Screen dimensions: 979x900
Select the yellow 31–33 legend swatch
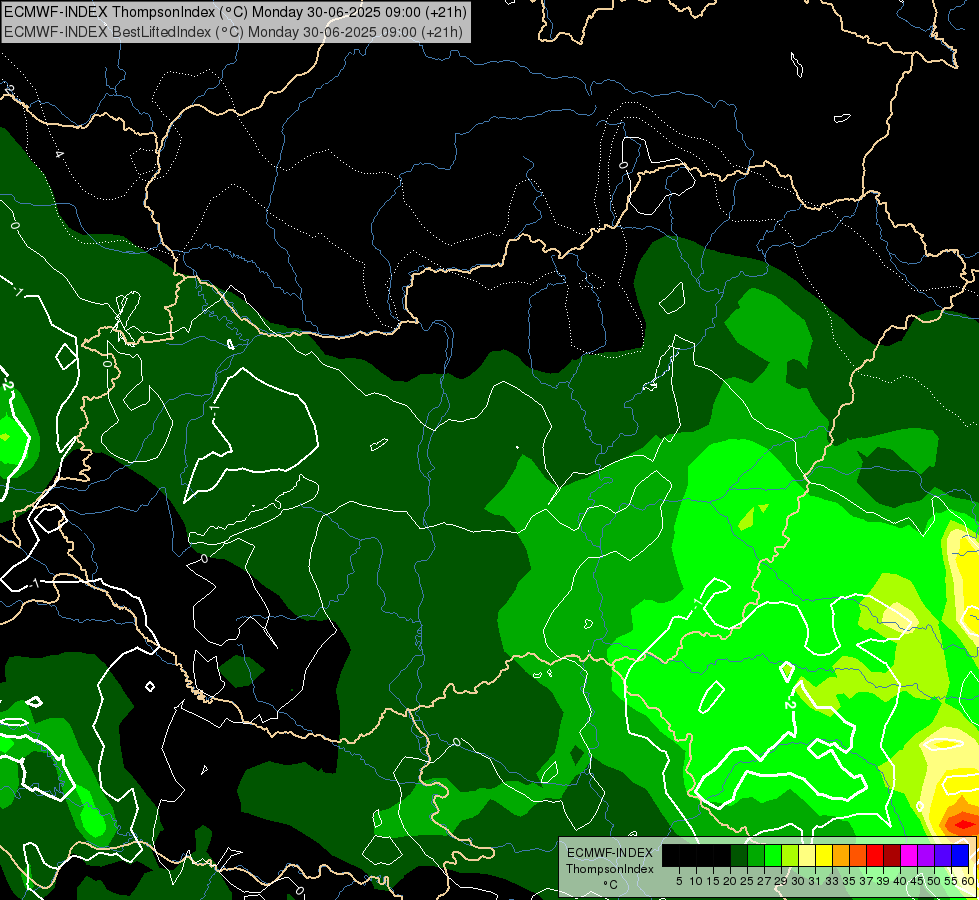pyautogui.click(x=824, y=855)
